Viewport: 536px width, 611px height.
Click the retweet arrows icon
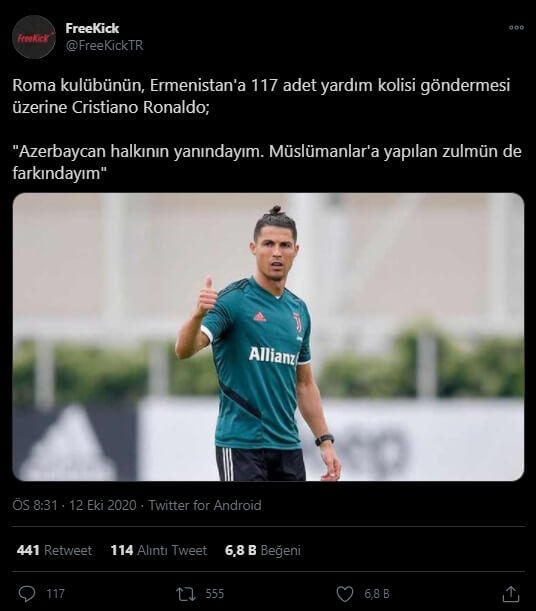click(186, 594)
